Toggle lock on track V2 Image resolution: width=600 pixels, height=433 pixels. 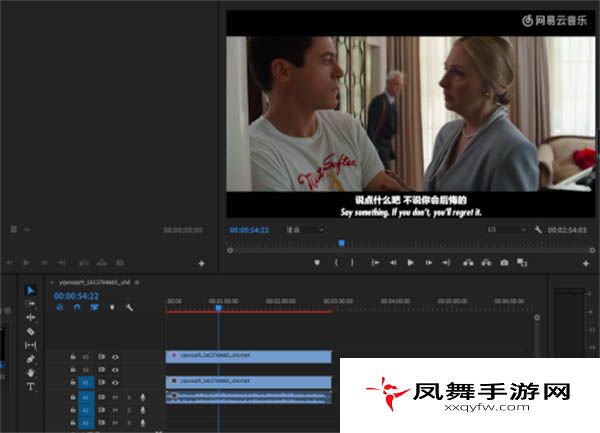pyautogui.click(x=73, y=370)
